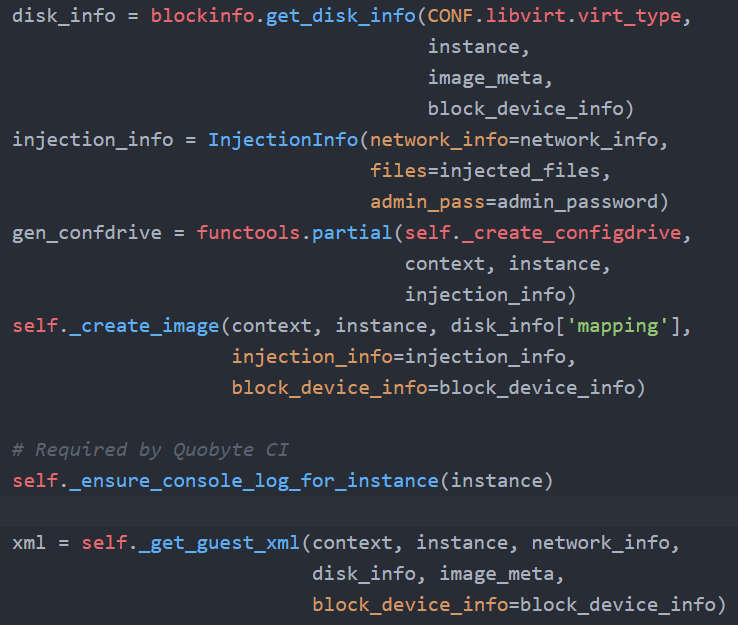Click 'injected_files' value
This screenshot has height=625, width=738.
pyautogui.click(x=520, y=171)
